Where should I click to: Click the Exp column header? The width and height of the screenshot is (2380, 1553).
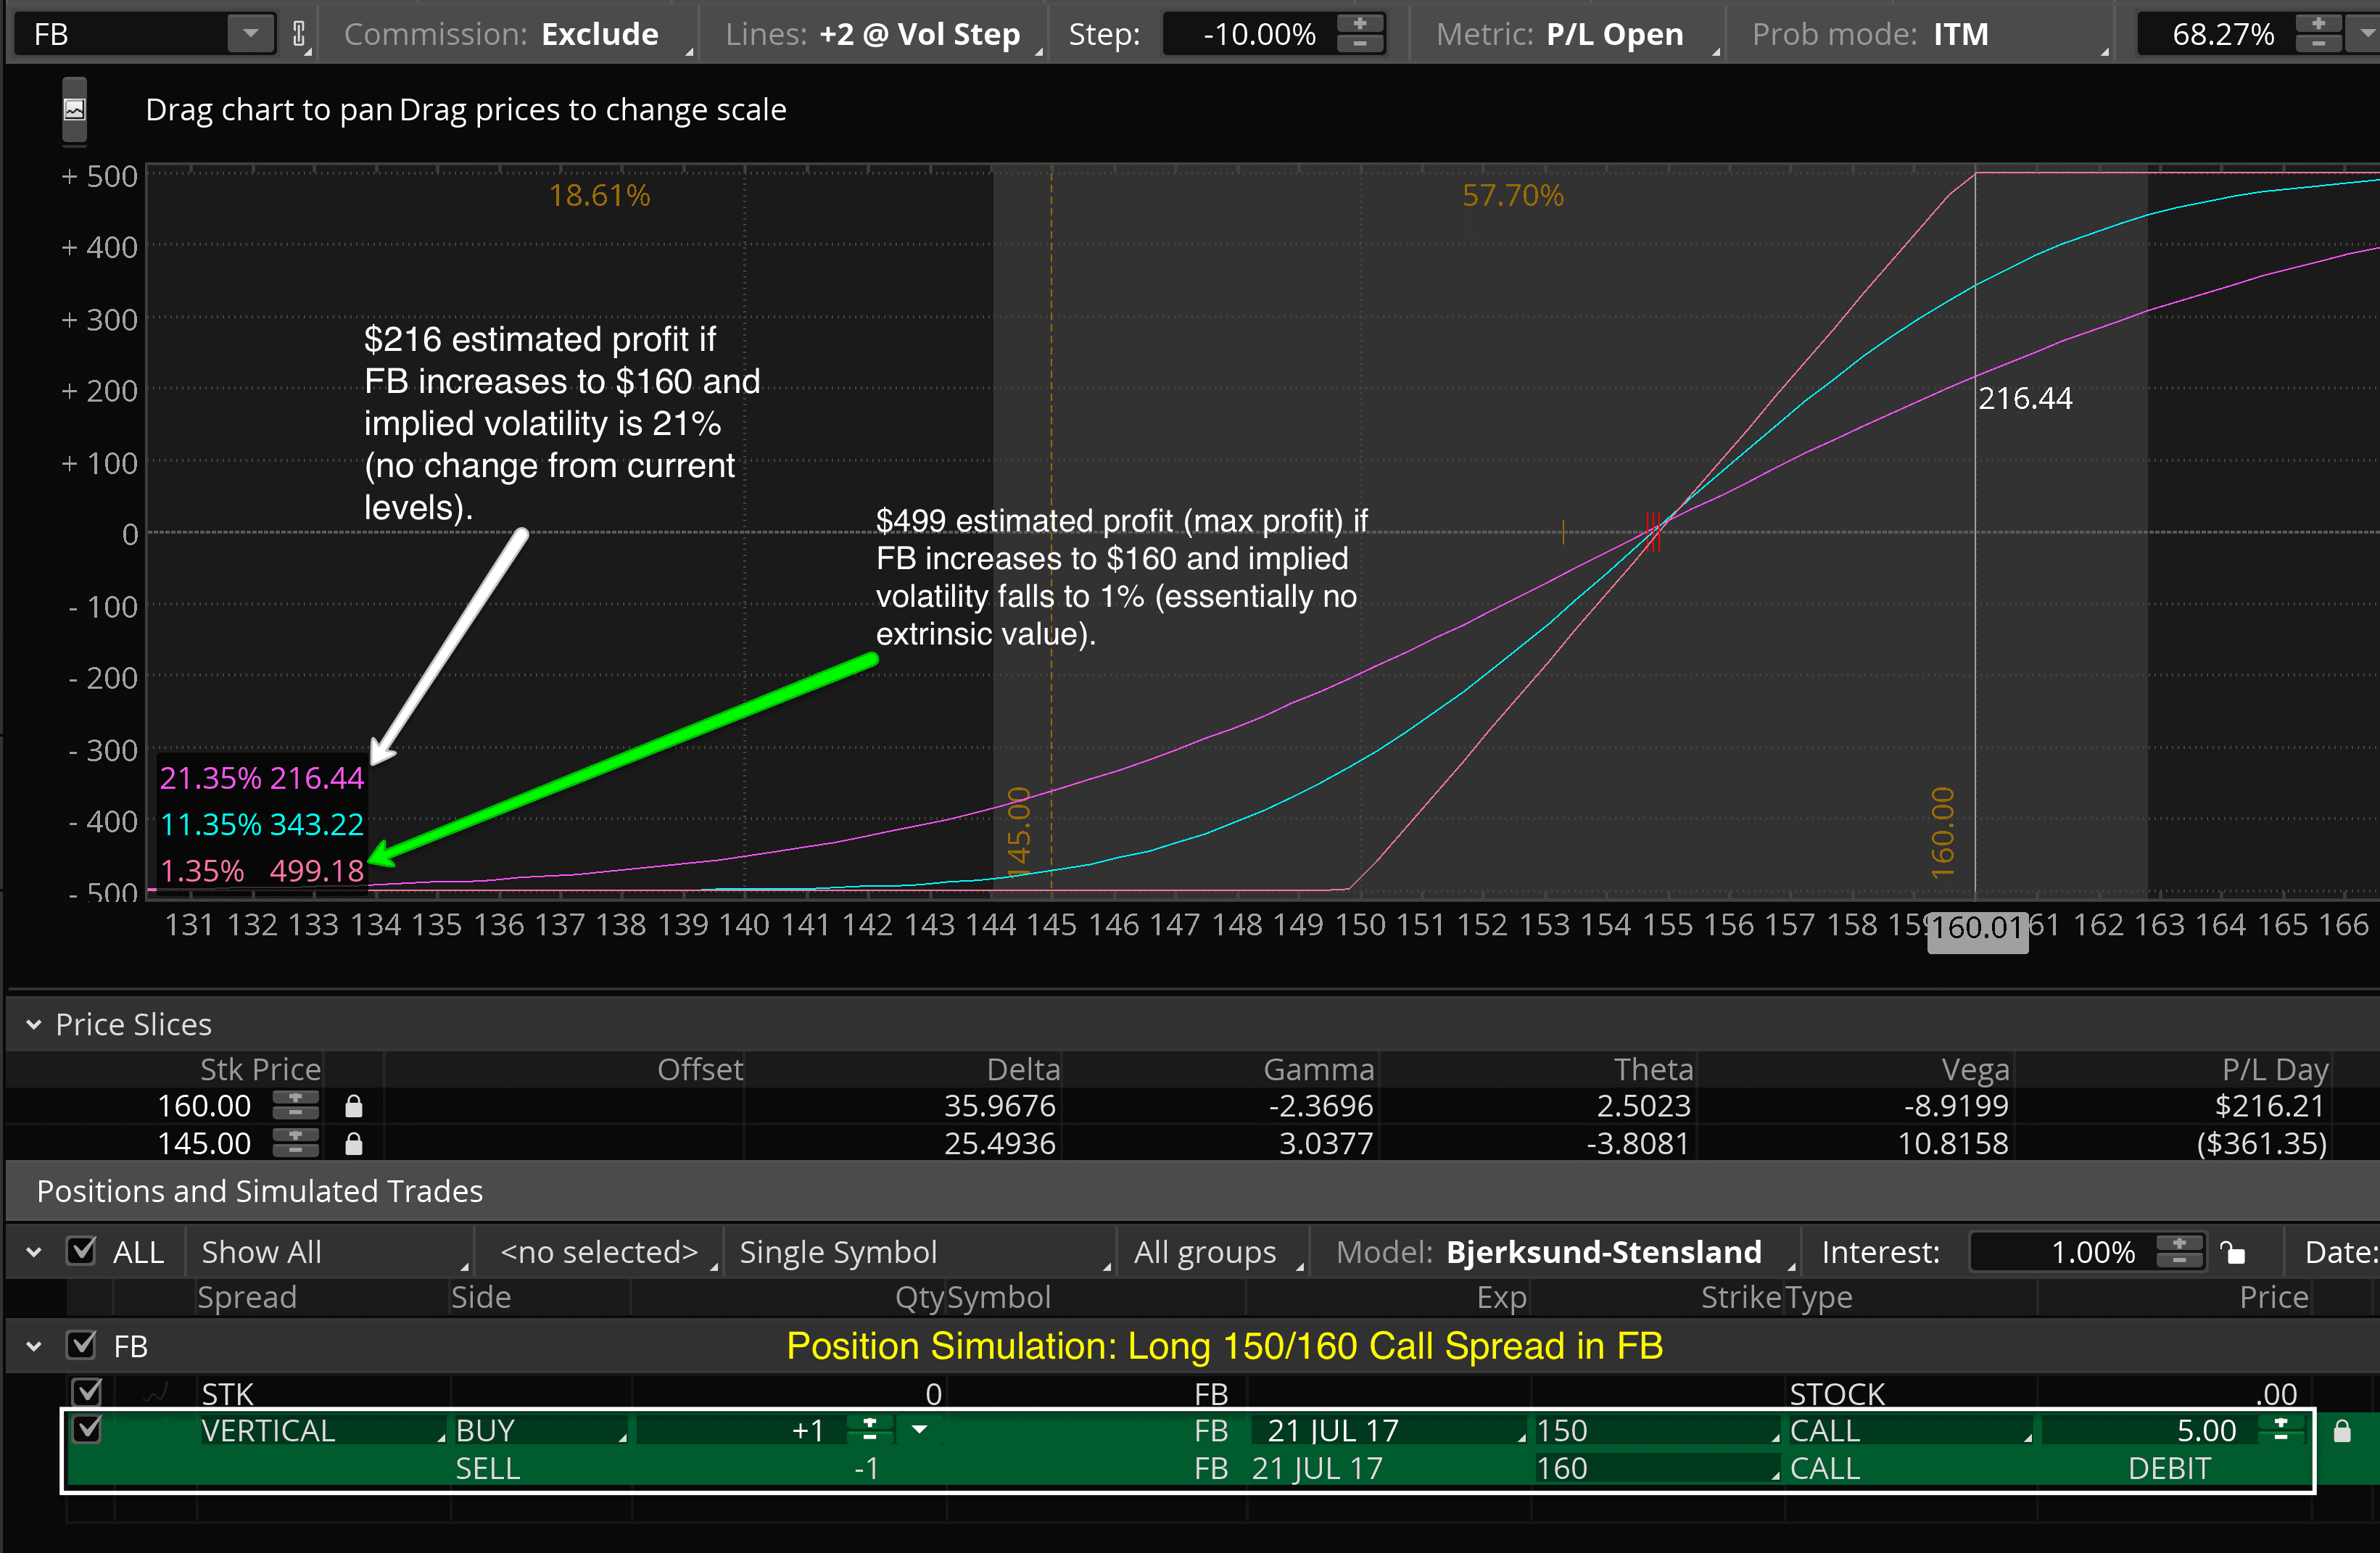click(1502, 1297)
